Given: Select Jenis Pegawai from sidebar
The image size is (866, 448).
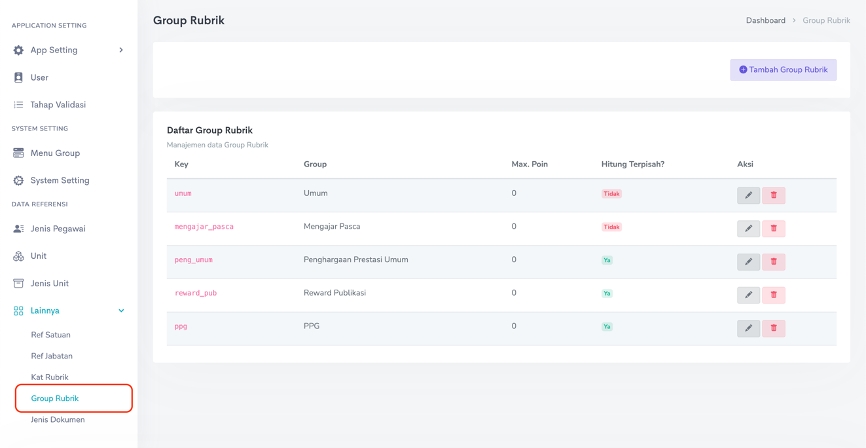Looking at the screenshot, I should [58, 229].
